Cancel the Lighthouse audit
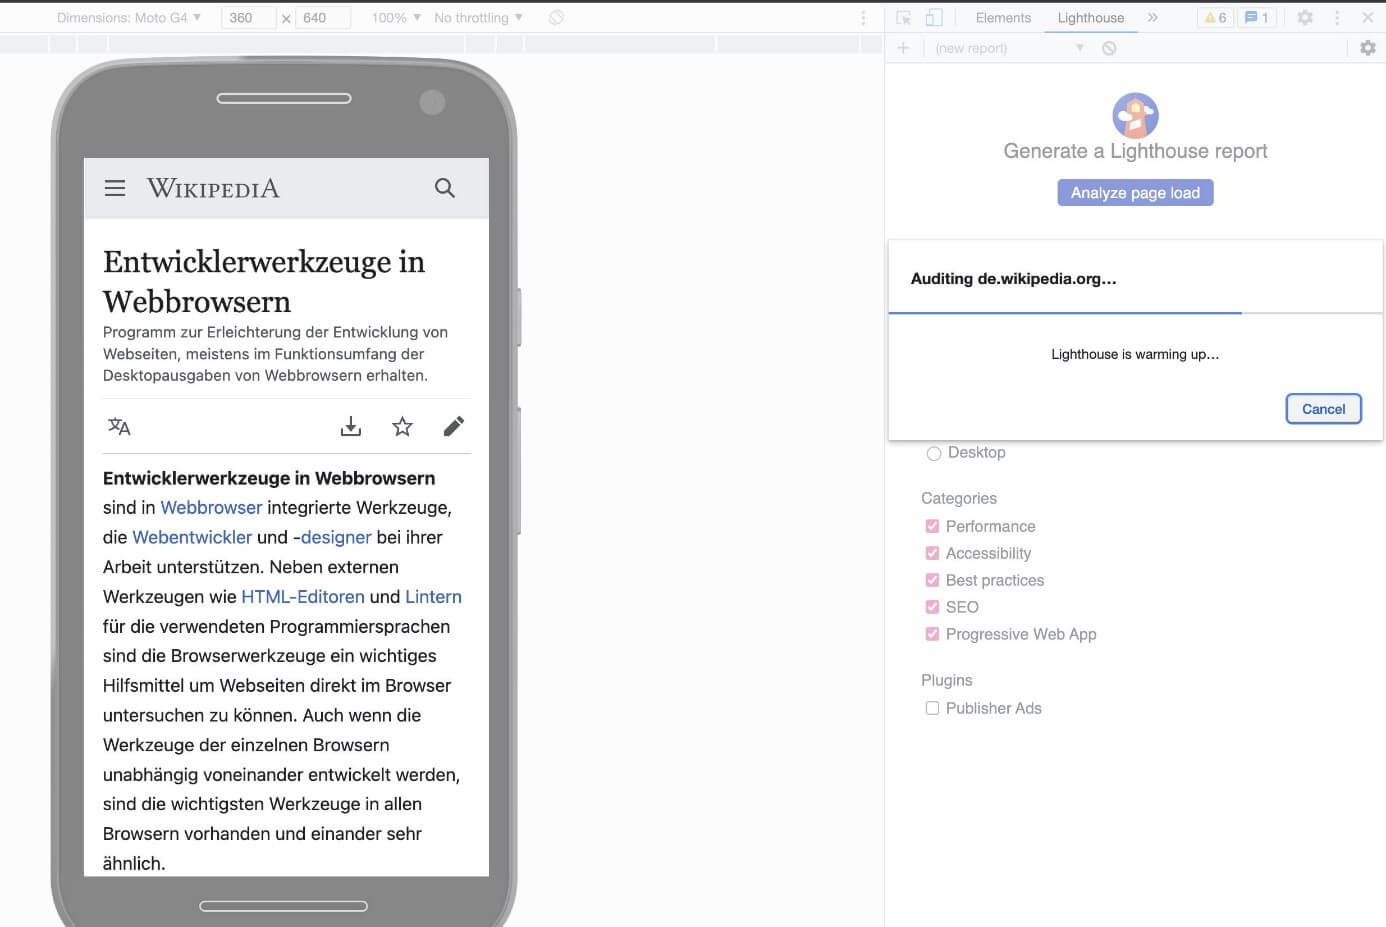1386x927 pixels. tap(1323, 409)
